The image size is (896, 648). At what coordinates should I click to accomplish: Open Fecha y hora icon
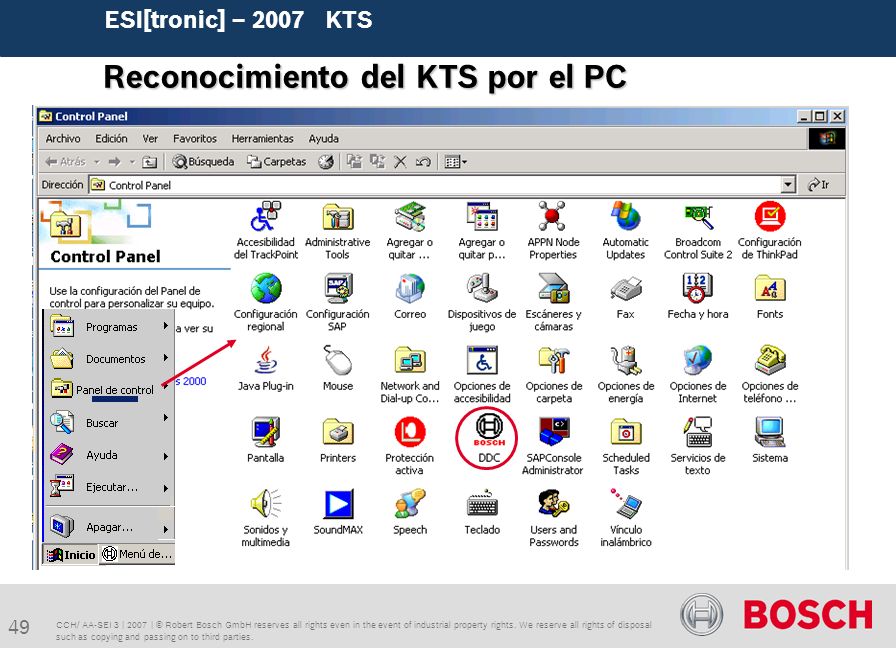[x=698, y=289]
